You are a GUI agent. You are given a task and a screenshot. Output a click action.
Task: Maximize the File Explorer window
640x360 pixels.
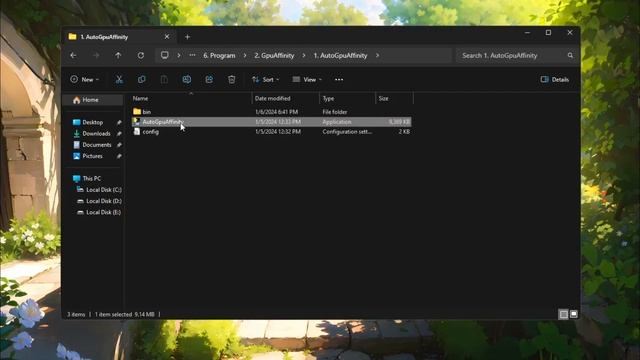click(548, 33)
